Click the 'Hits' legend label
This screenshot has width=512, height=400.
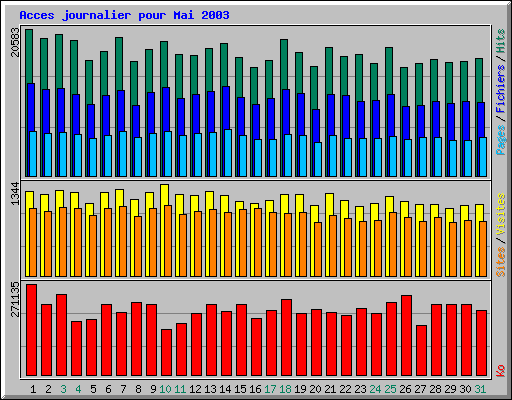[x=501, y=41]
